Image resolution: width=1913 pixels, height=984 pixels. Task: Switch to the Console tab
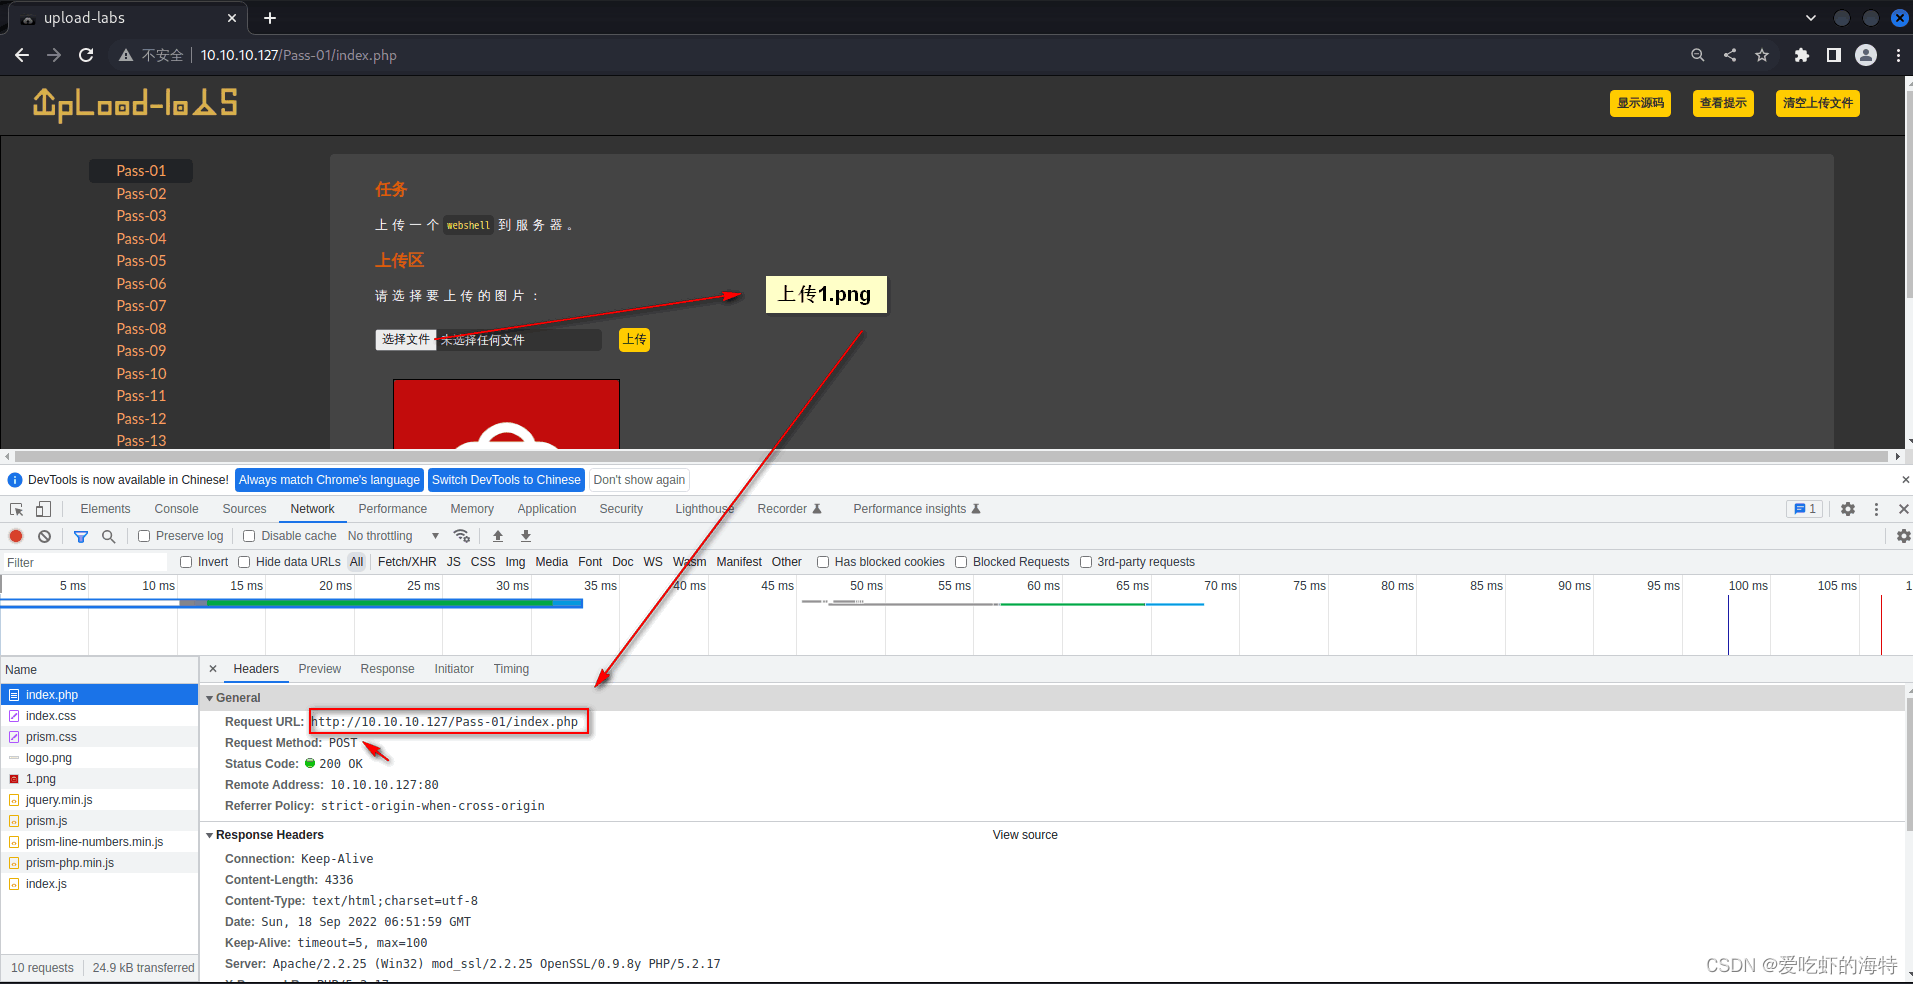pyautogui.click(x=176, y=509)
